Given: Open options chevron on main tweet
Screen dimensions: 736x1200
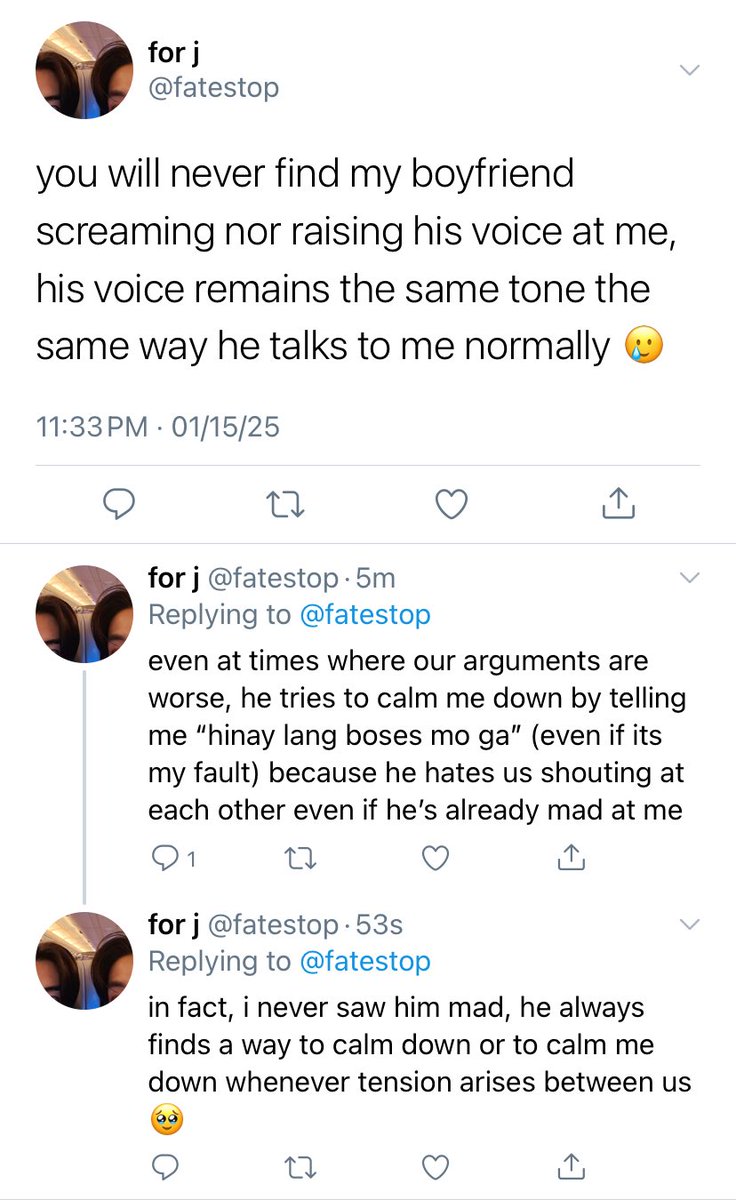Looking at the screenshot, I should tap(690, 70).
